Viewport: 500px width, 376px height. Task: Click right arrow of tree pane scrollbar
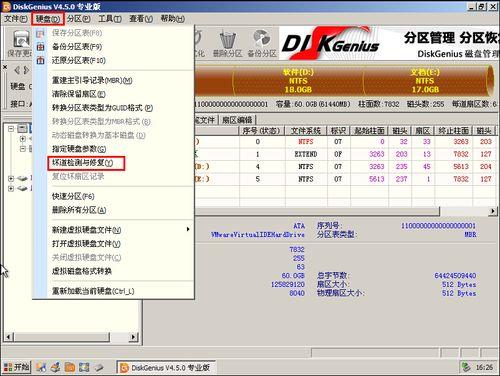tap(133, 337)
